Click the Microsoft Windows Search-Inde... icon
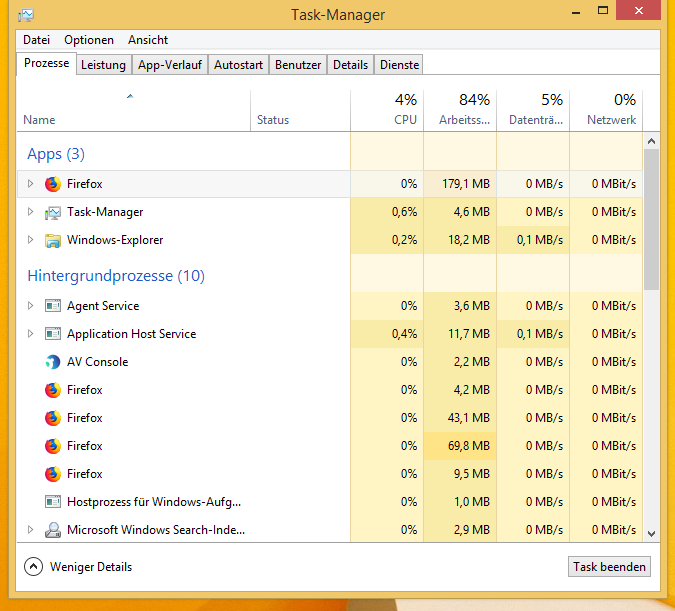Image resolution: width=675 pixels, height=611 pixels. coord(53,530)
